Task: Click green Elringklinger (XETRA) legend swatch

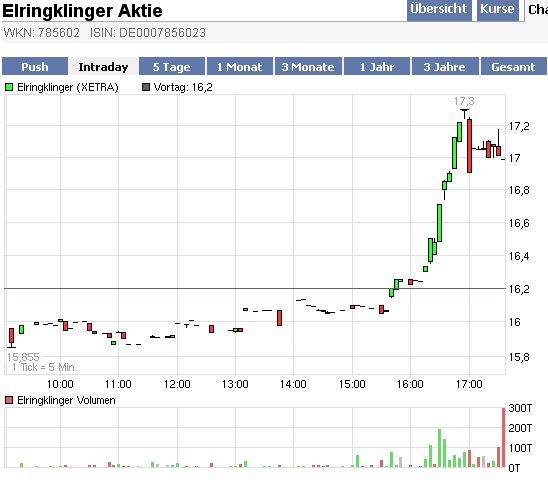Action: pos(9,87)
